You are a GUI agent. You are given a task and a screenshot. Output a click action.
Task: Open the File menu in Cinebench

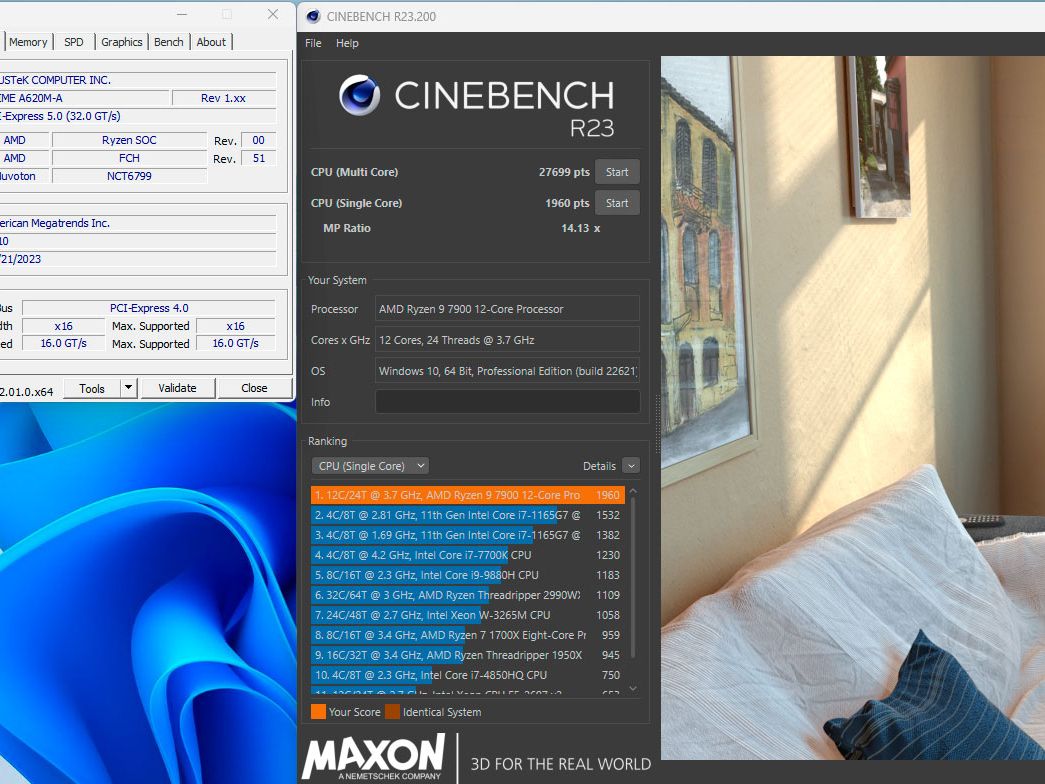[313, 43]
